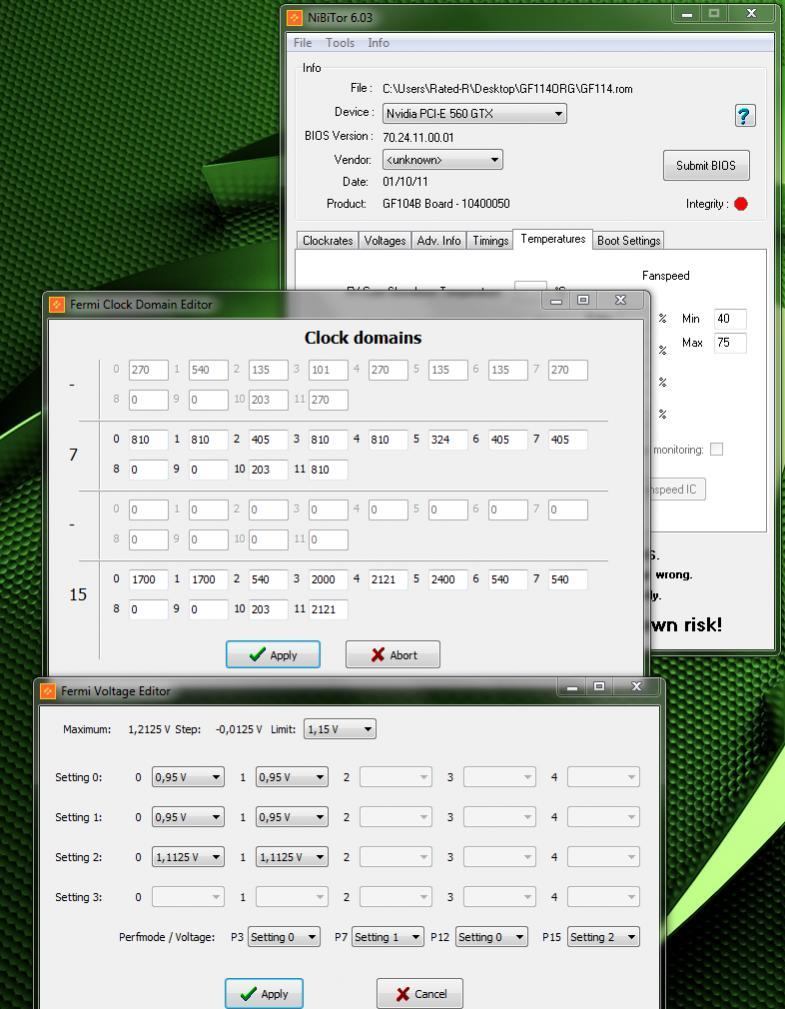Click the BIOS Version text 70.24.11.00.01
This screenshot has width=785, height=1009.
pos(418,137)
